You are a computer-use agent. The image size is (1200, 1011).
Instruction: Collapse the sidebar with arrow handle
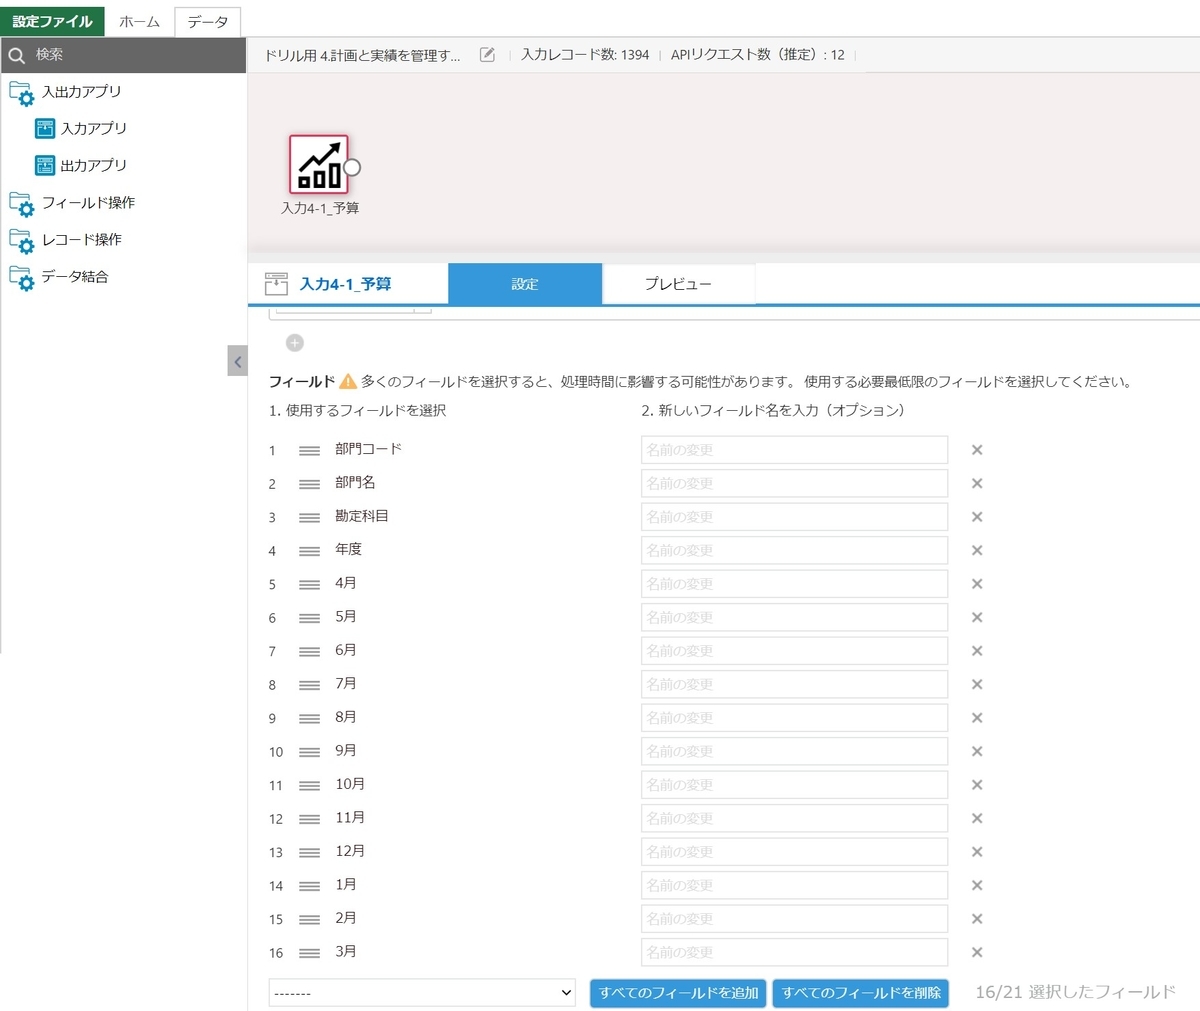coord(237,361)
